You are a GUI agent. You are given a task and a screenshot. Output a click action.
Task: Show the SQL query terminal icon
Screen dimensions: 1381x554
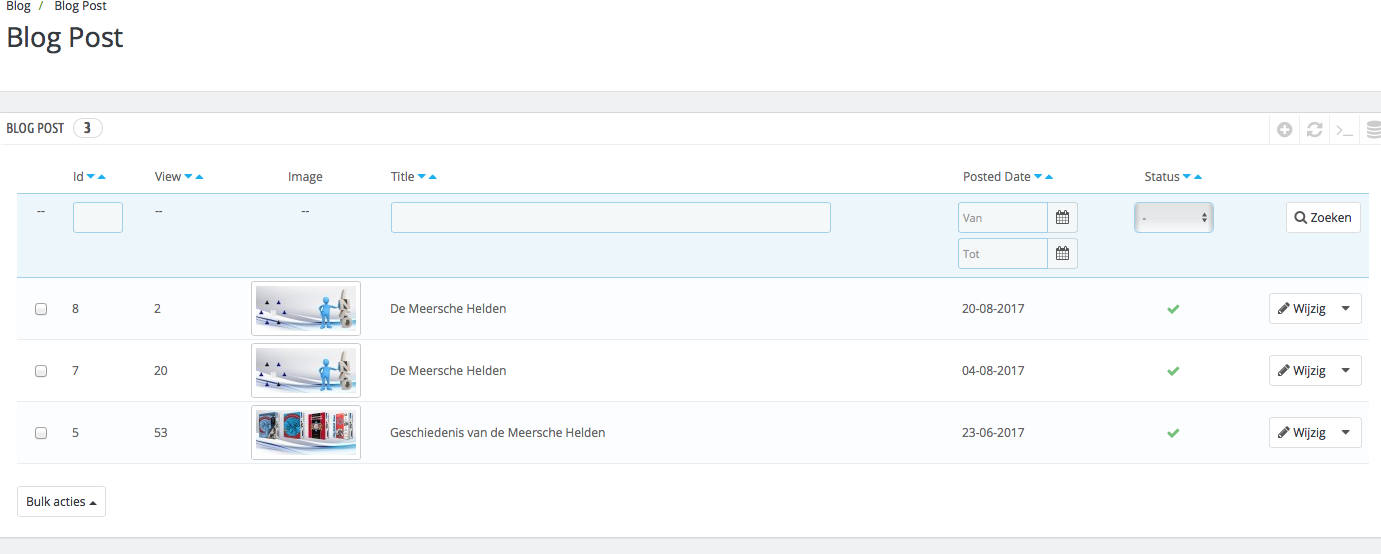click(x=1345, y=129)
